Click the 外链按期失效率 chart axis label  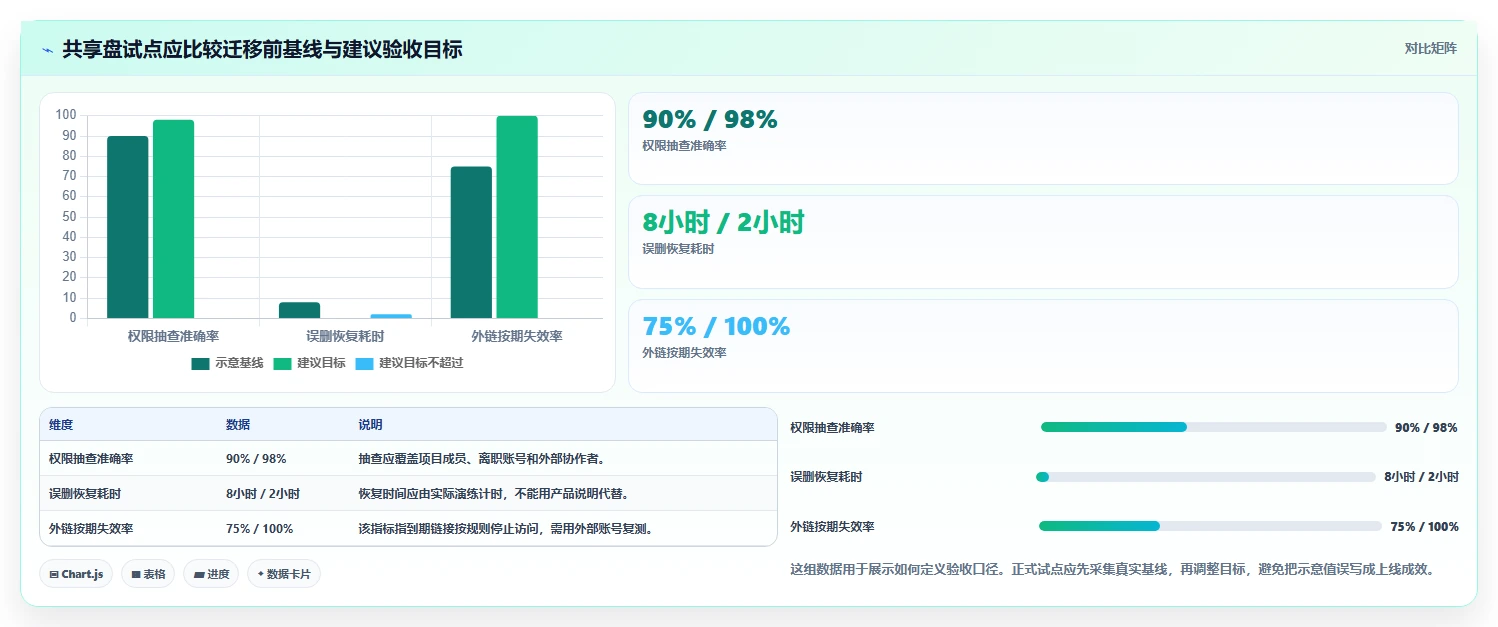pos(517,336)
